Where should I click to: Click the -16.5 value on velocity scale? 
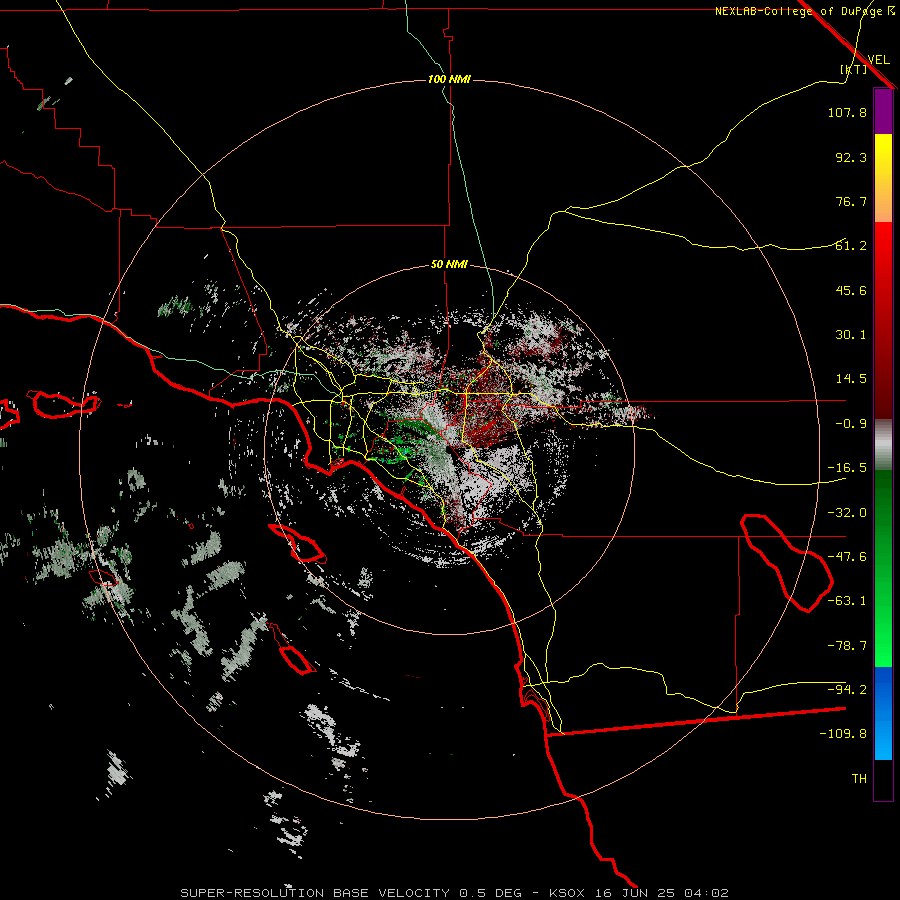tap(847, 468)
